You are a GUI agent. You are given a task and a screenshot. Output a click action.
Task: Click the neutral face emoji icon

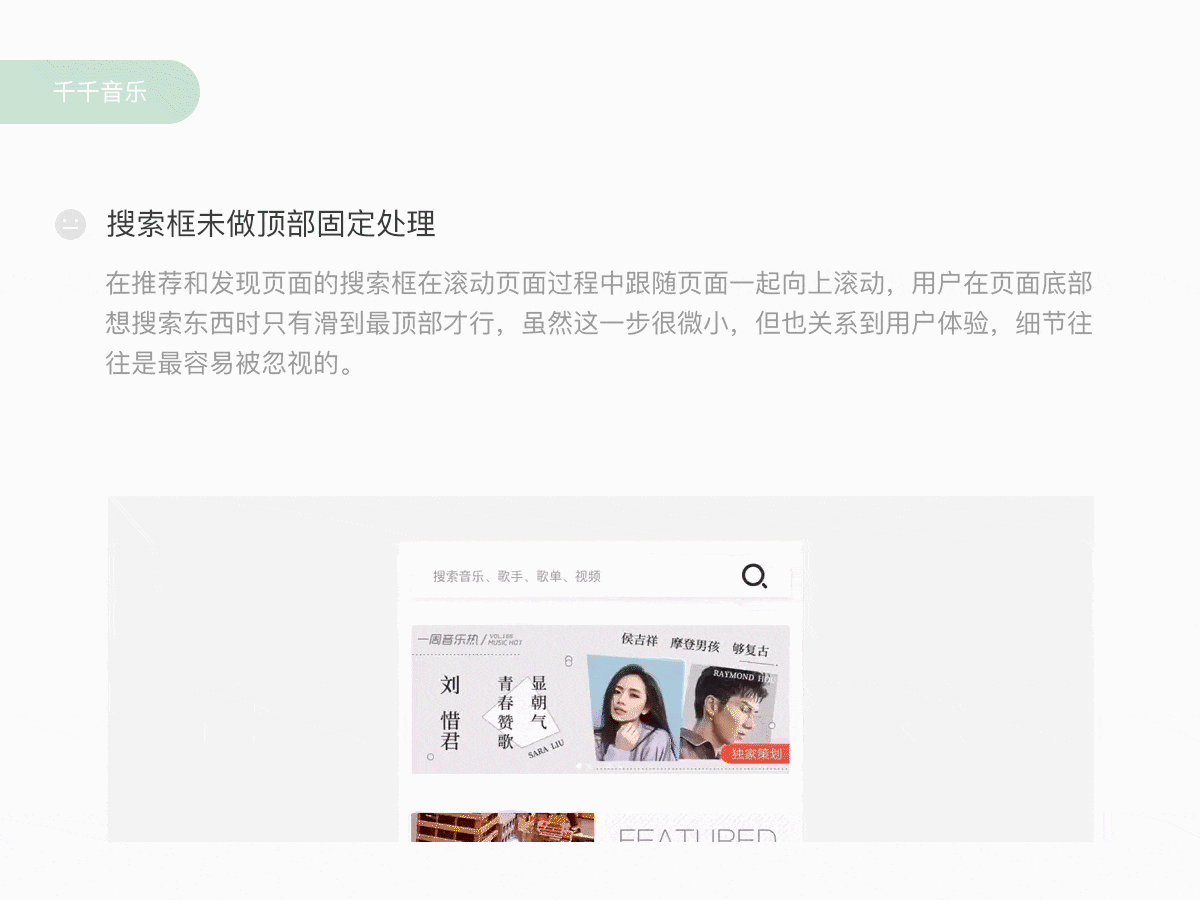[x=70, y=224]
